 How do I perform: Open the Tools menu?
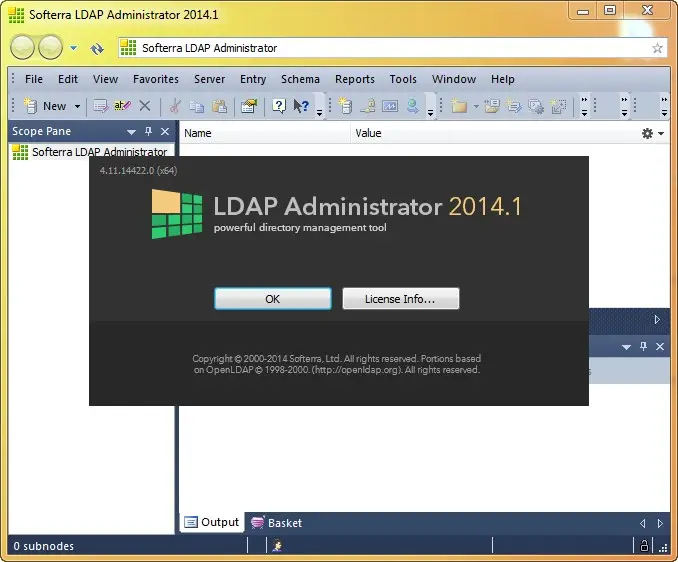(403, 79)
